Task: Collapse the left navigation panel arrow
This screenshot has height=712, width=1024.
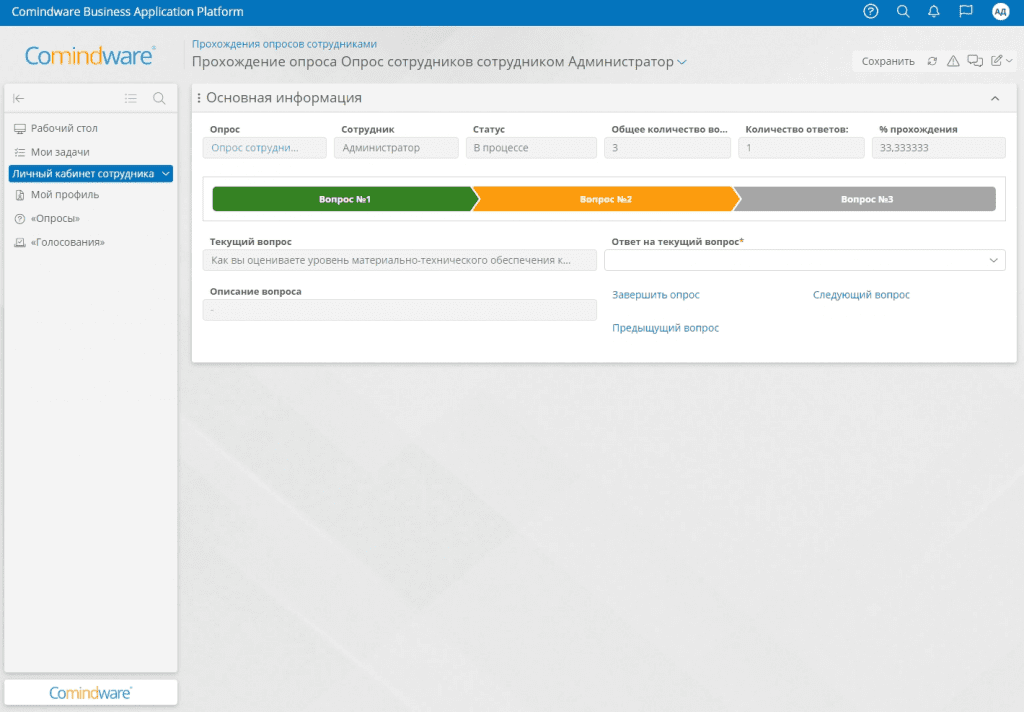Action: (18, 98)
